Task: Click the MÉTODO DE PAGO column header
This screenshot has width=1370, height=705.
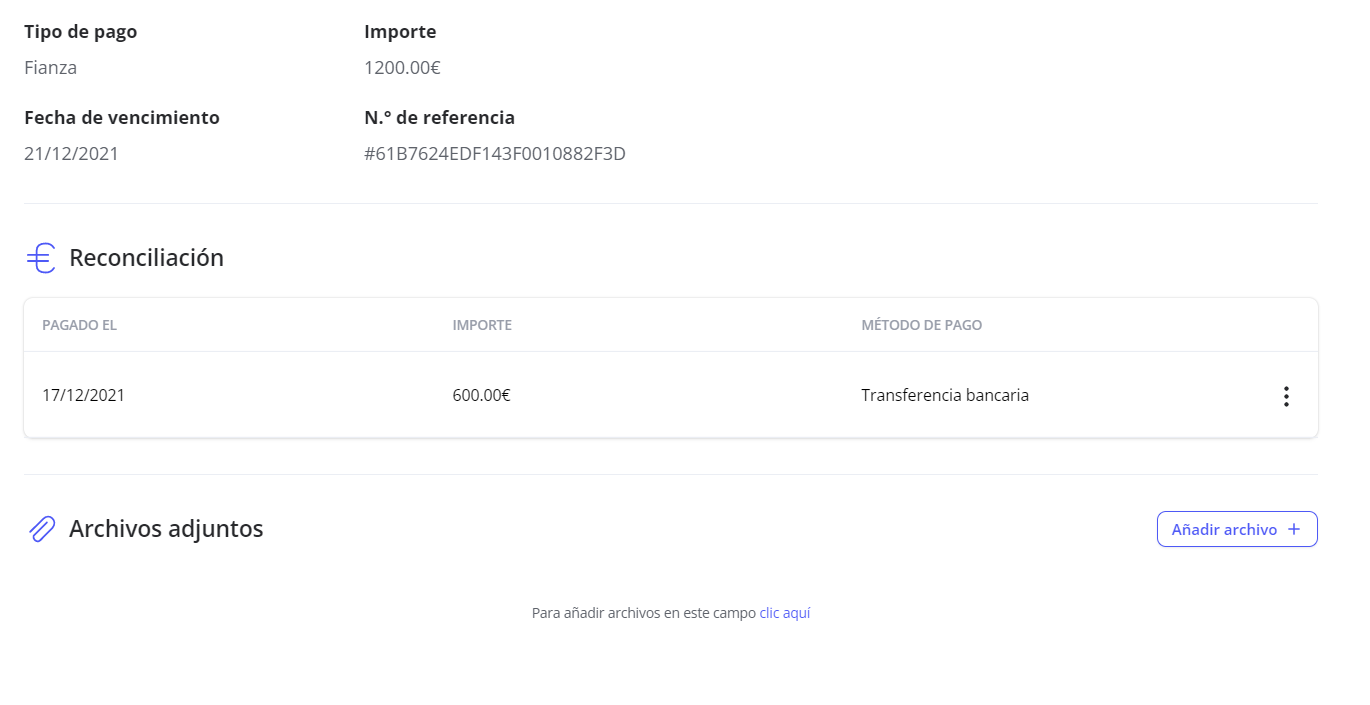Action: click(921, 325)
